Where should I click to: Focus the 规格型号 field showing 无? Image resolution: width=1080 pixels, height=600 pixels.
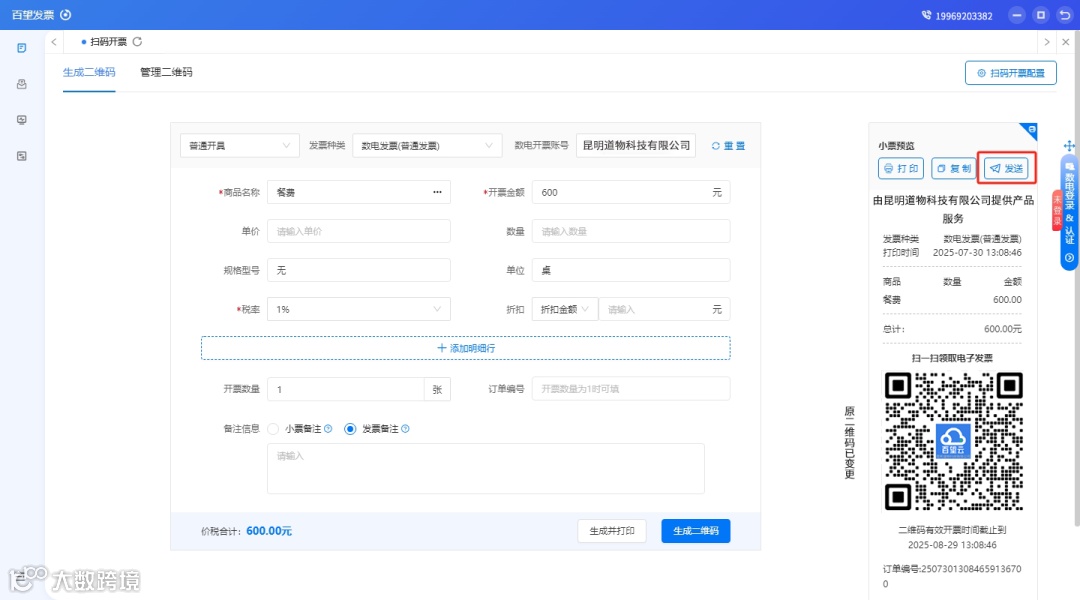point(359,270)
